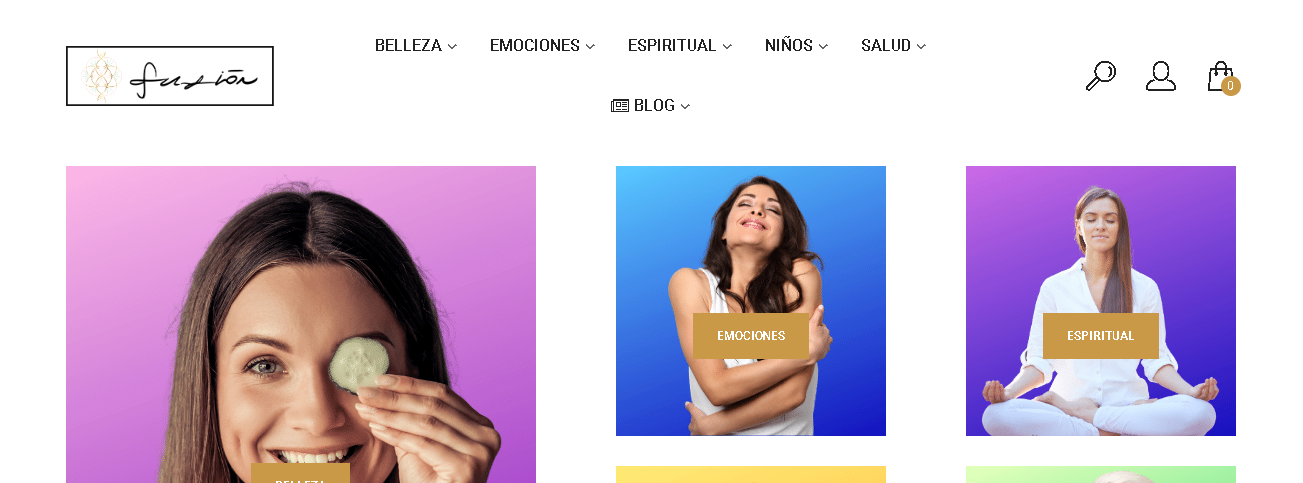Open the search magnifier icon
Image resolution: width=1303 pixels, height=483 pixels.
pyautogui.click(x=1101, y=76)
